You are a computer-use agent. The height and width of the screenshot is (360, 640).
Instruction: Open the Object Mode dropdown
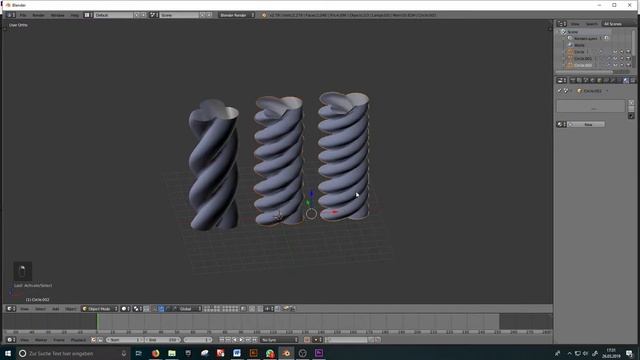pos(100,309)
